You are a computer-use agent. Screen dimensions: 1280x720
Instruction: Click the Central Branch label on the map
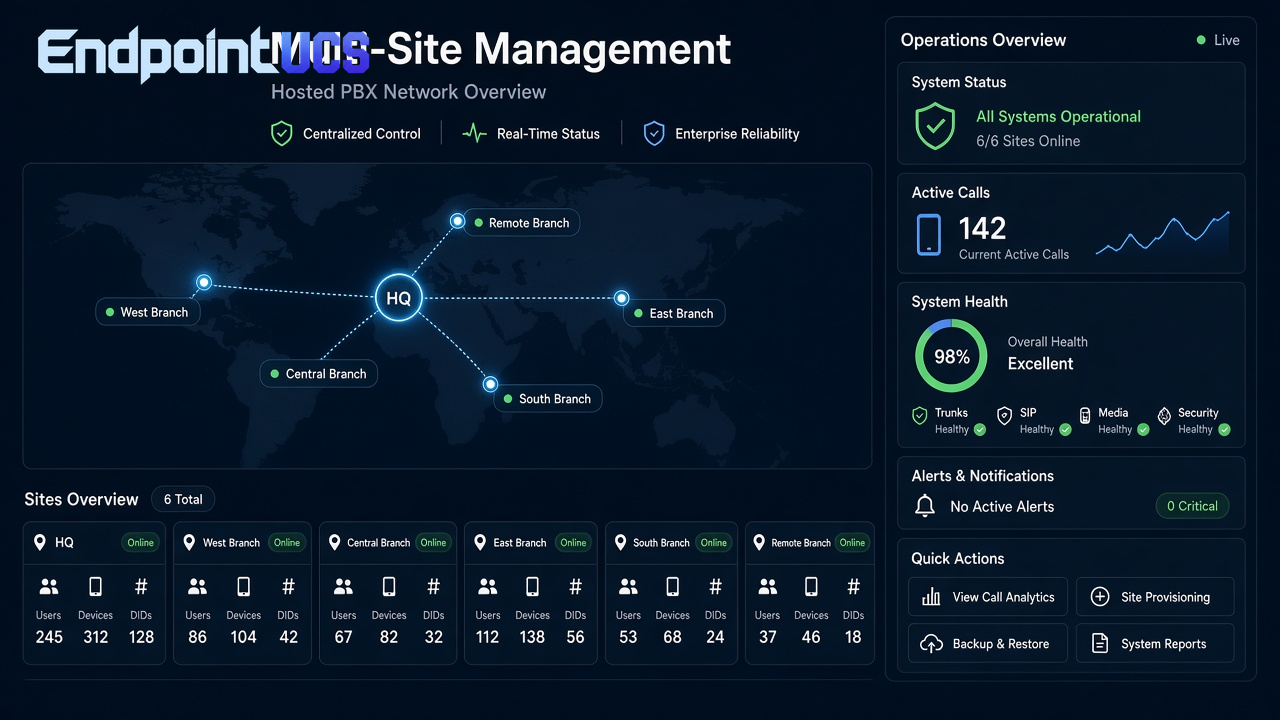[x=319, y=374]
